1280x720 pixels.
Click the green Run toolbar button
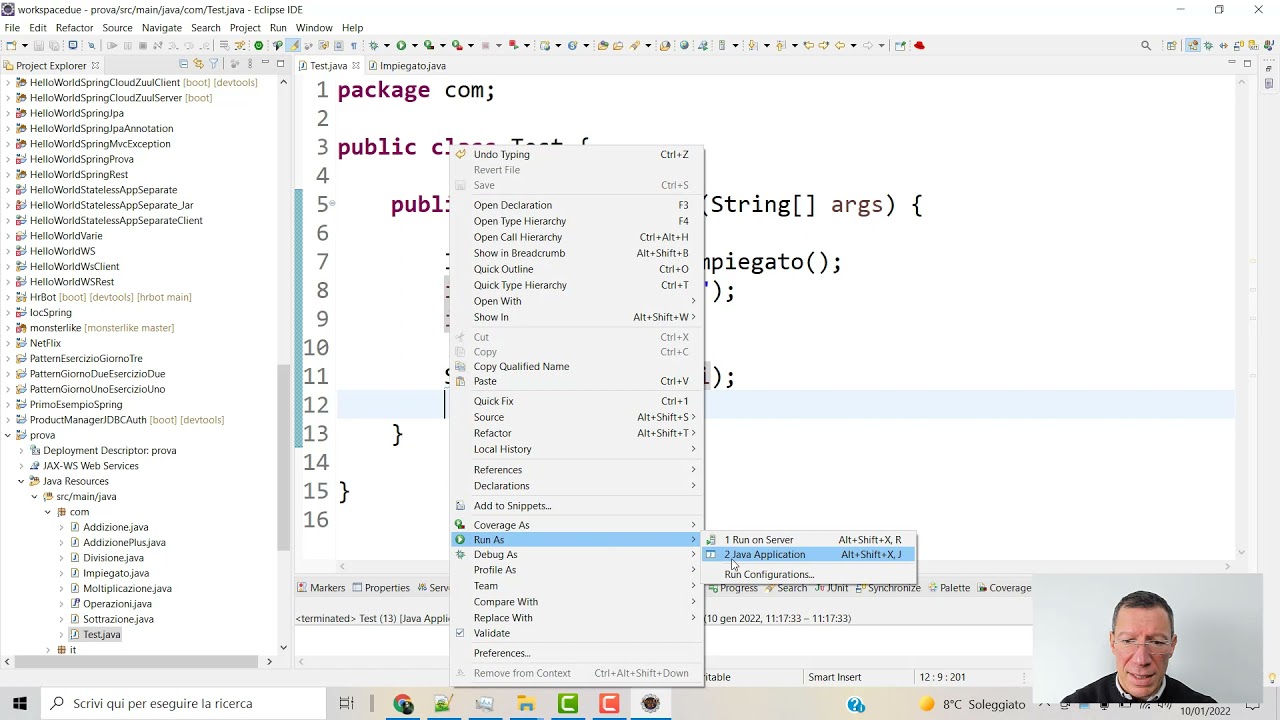coord(401,45)
